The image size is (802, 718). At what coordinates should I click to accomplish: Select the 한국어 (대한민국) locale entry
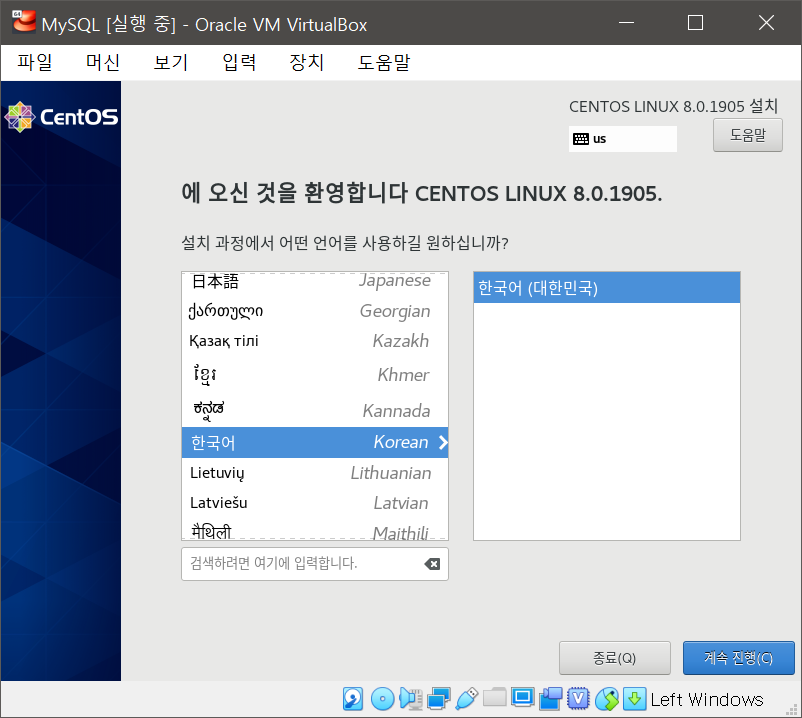click(x=607, y=287)
